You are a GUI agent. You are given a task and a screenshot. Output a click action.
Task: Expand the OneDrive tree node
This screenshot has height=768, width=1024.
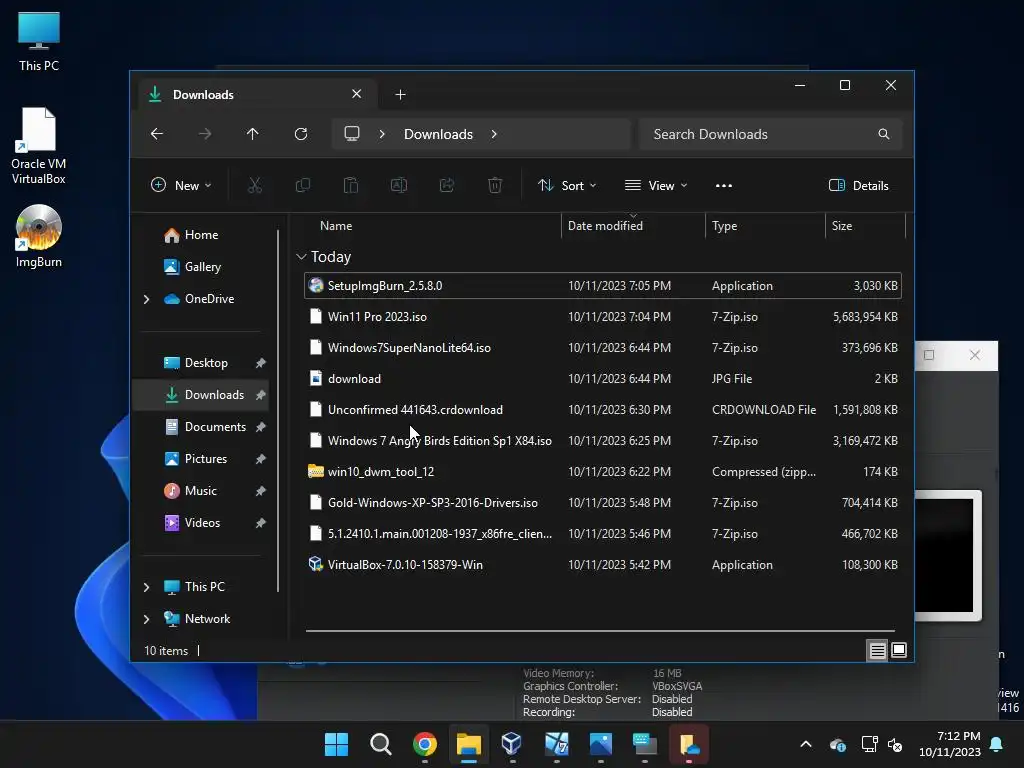(146, 299)
